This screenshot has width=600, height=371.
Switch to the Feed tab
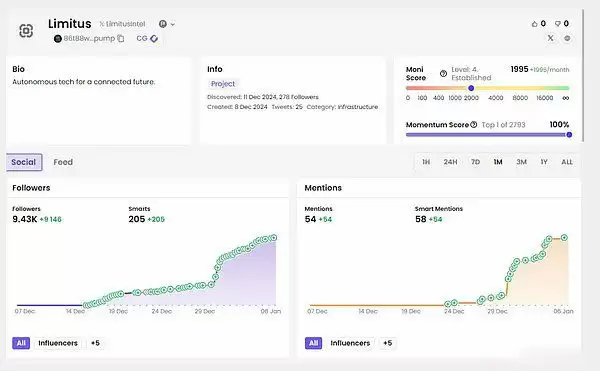click(x=63, y=162)
